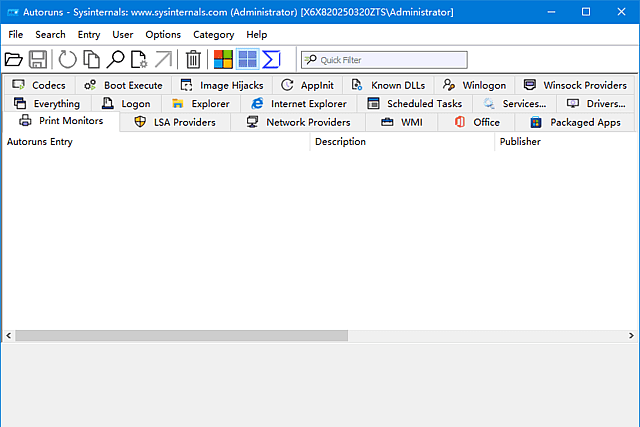
Task: Sort by the Publisher column header
Action: (567, 142)
